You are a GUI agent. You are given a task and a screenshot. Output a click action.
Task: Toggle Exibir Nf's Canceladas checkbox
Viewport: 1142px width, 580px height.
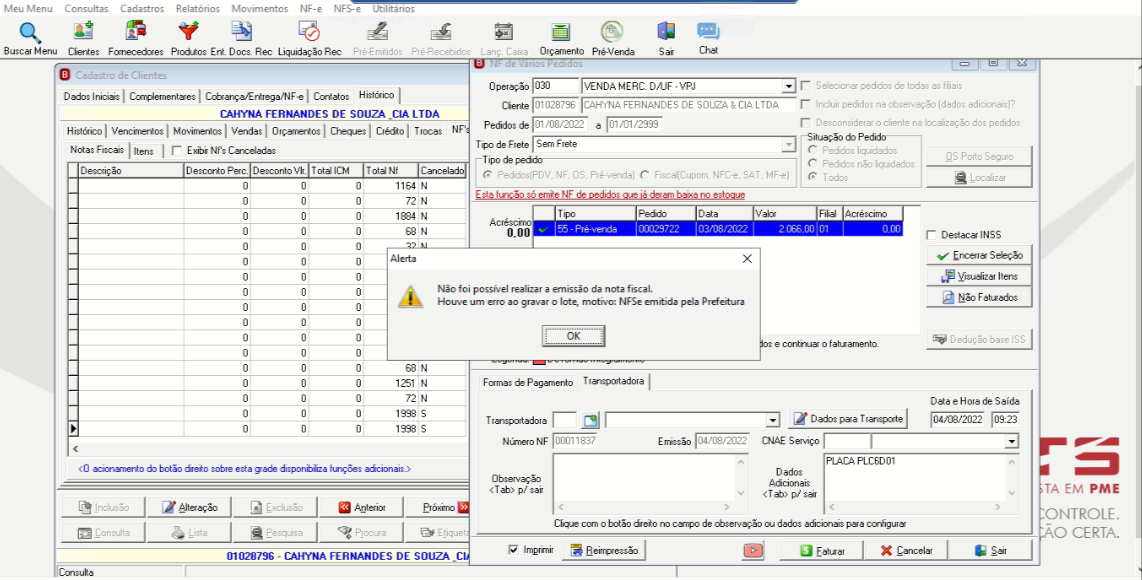[176, 151]
